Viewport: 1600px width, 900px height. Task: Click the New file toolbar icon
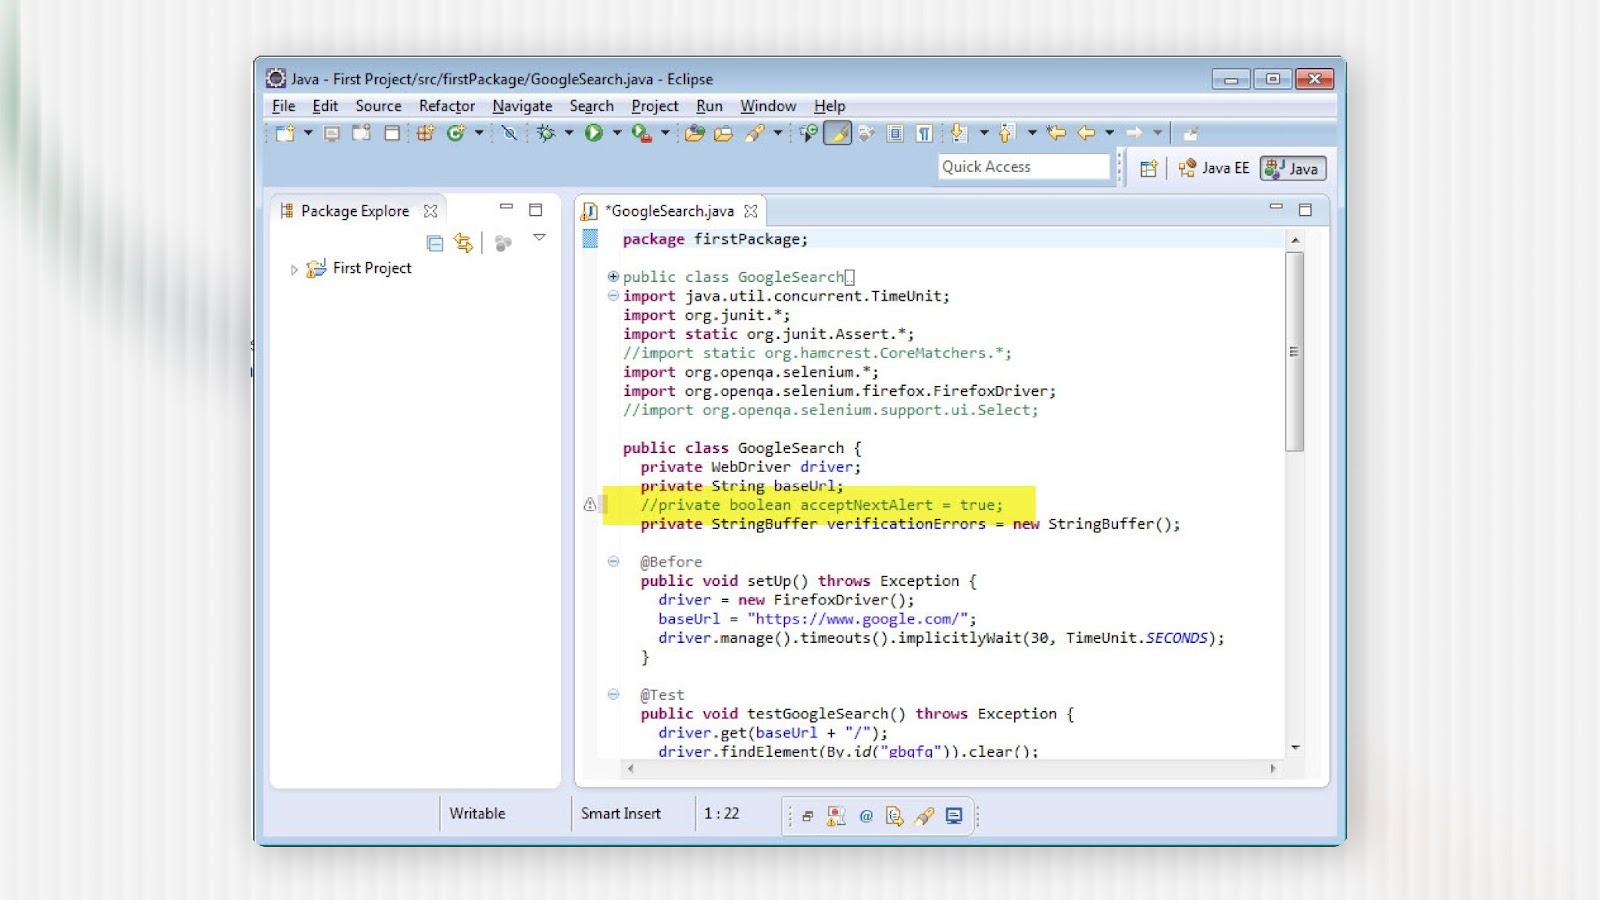pyautogui.click(x=285, y=133)
